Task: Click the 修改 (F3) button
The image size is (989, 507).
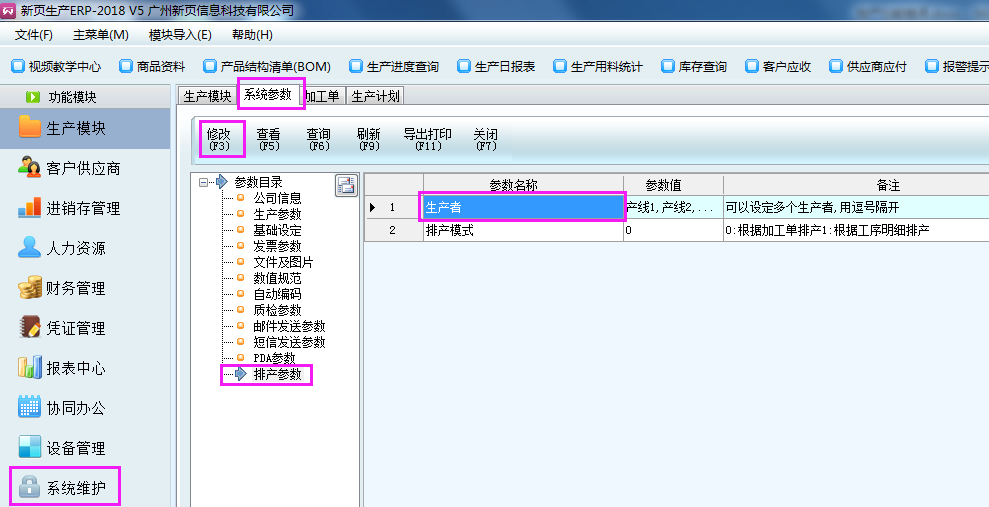Action: coord(219,139)
